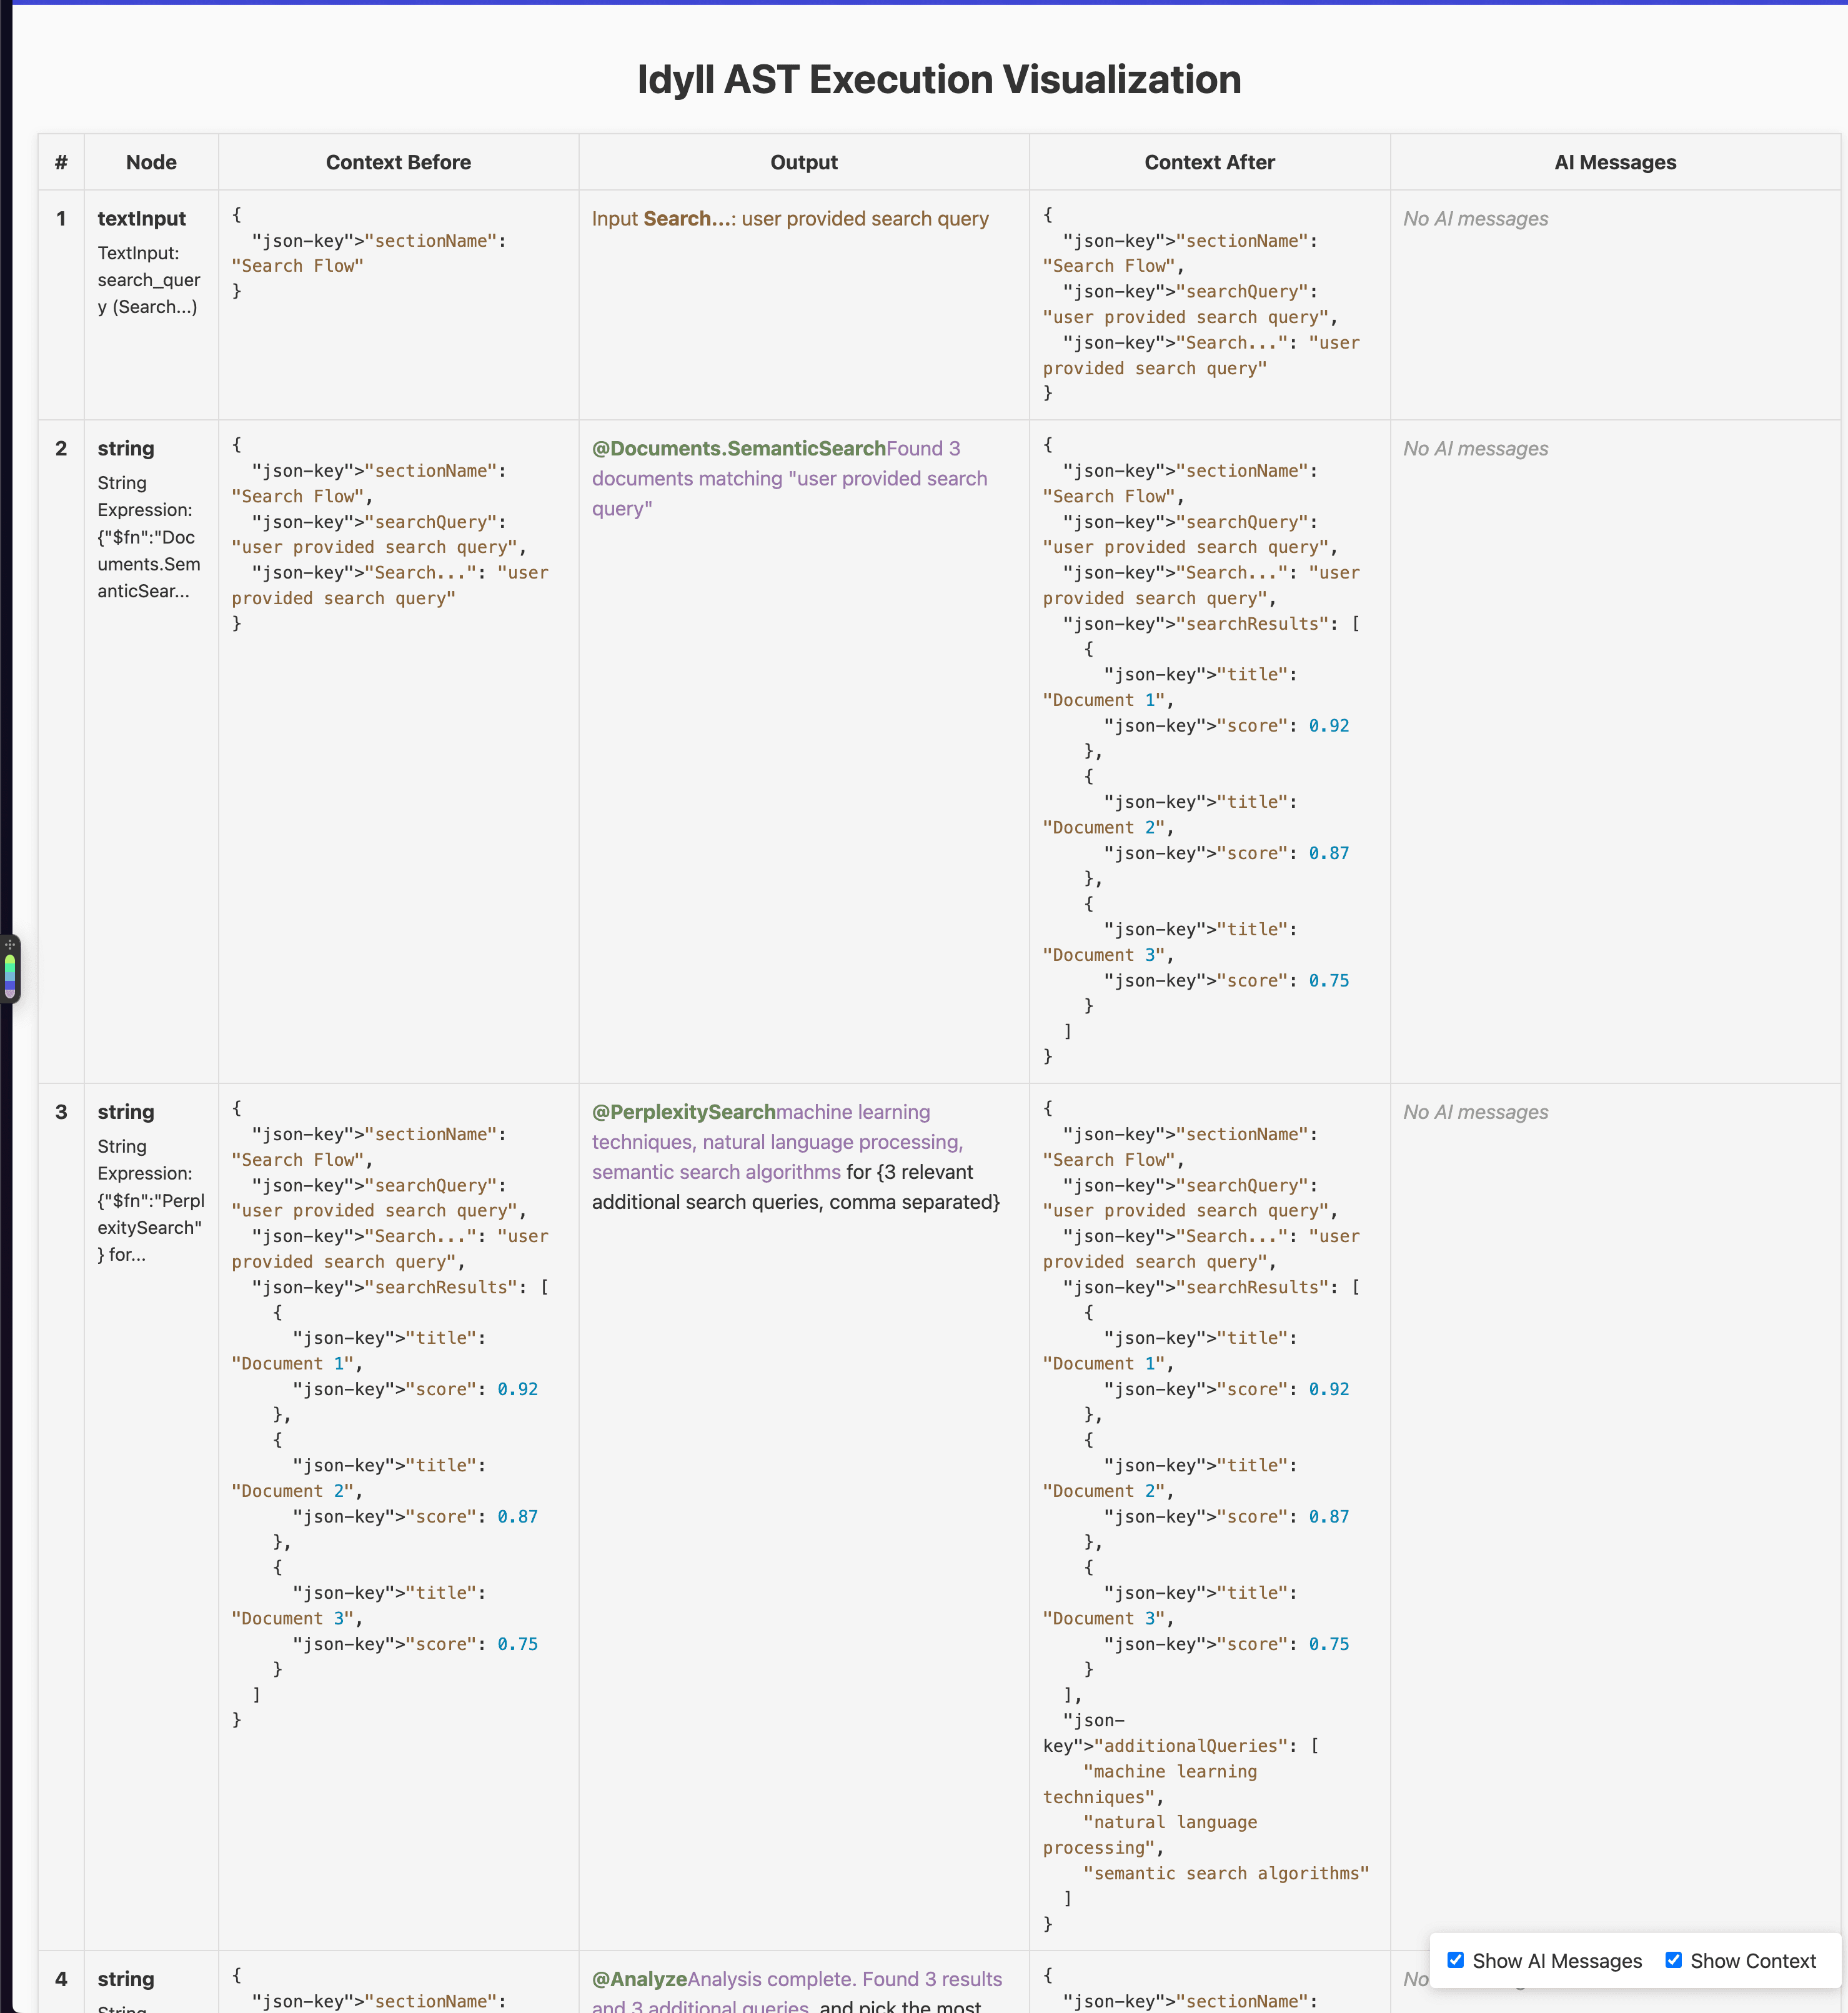The image size is (1848, 2013).
Task: Select the textInput node name in row 1
Action: (x=142, y=219)
